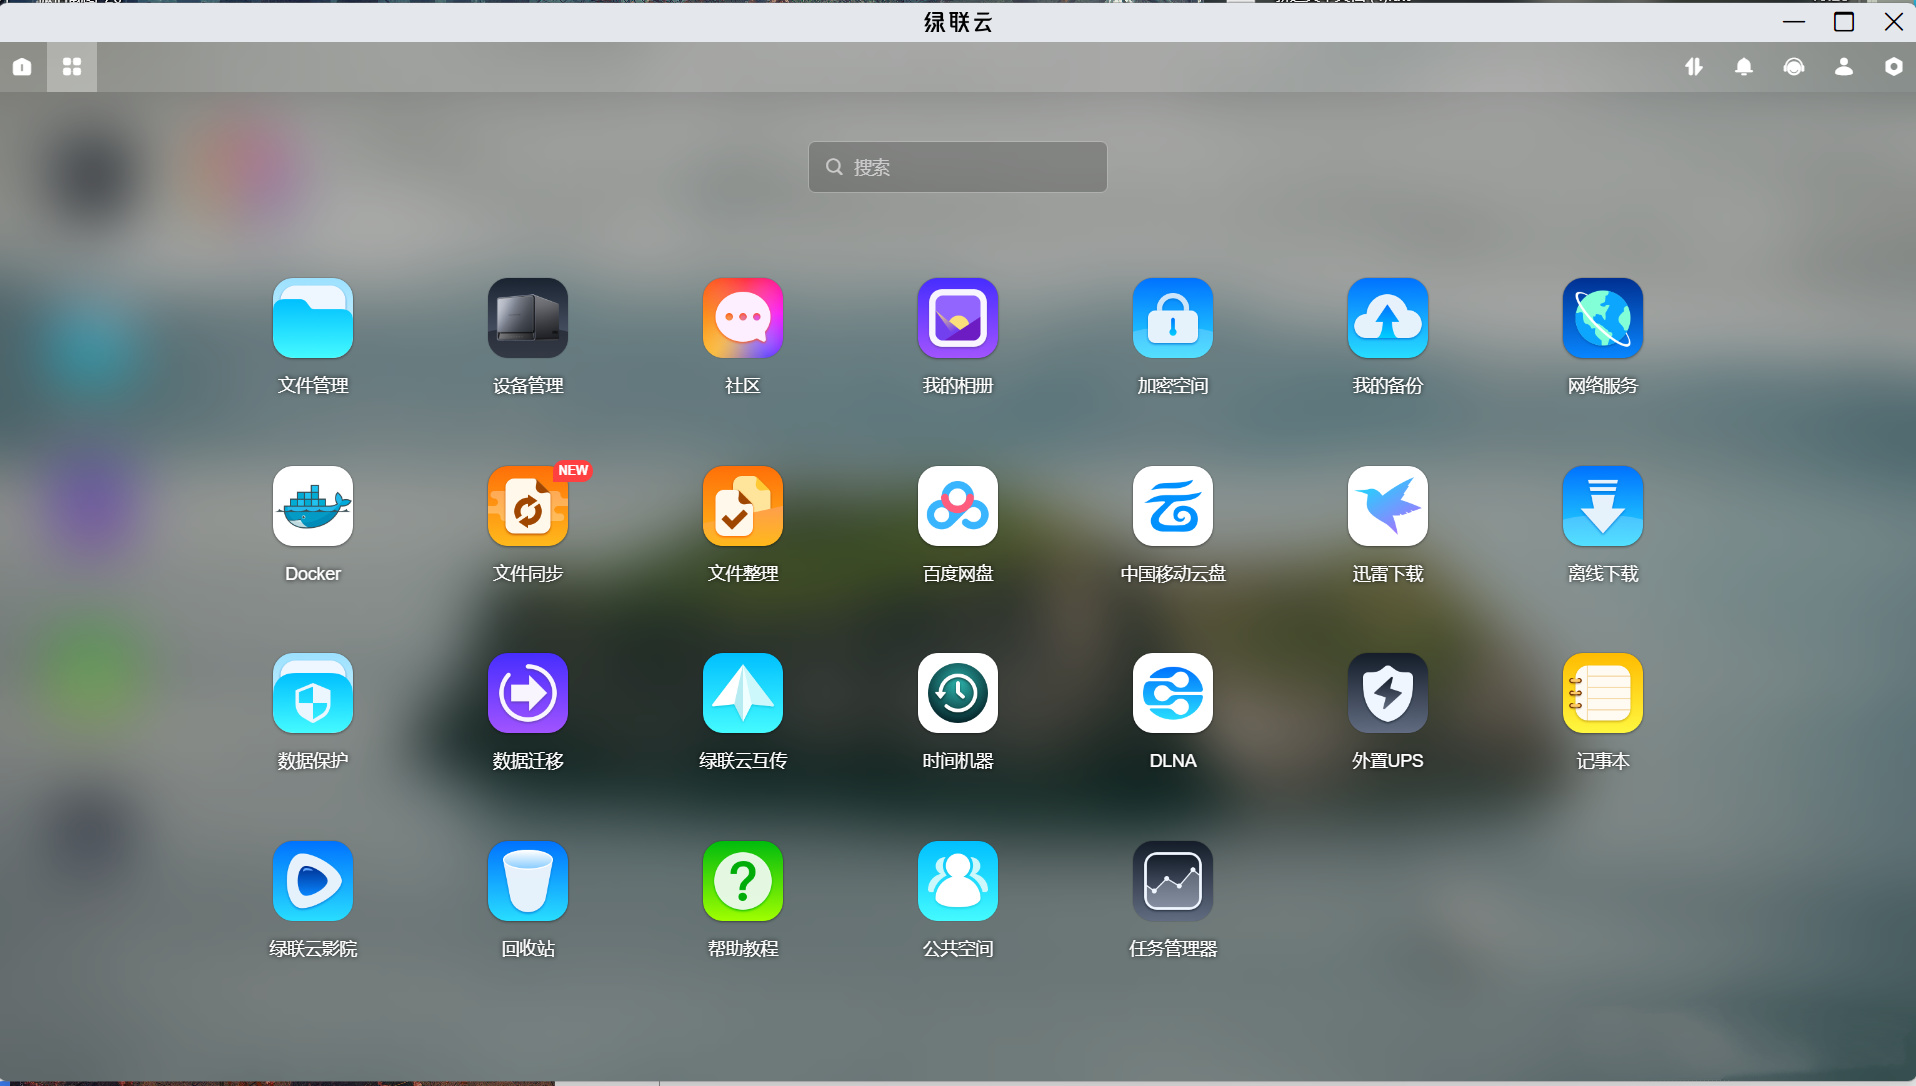Open the 设备管理 device management app
The width and height of the screenshot is (1916, 1086).
click(x=528, y=318)
